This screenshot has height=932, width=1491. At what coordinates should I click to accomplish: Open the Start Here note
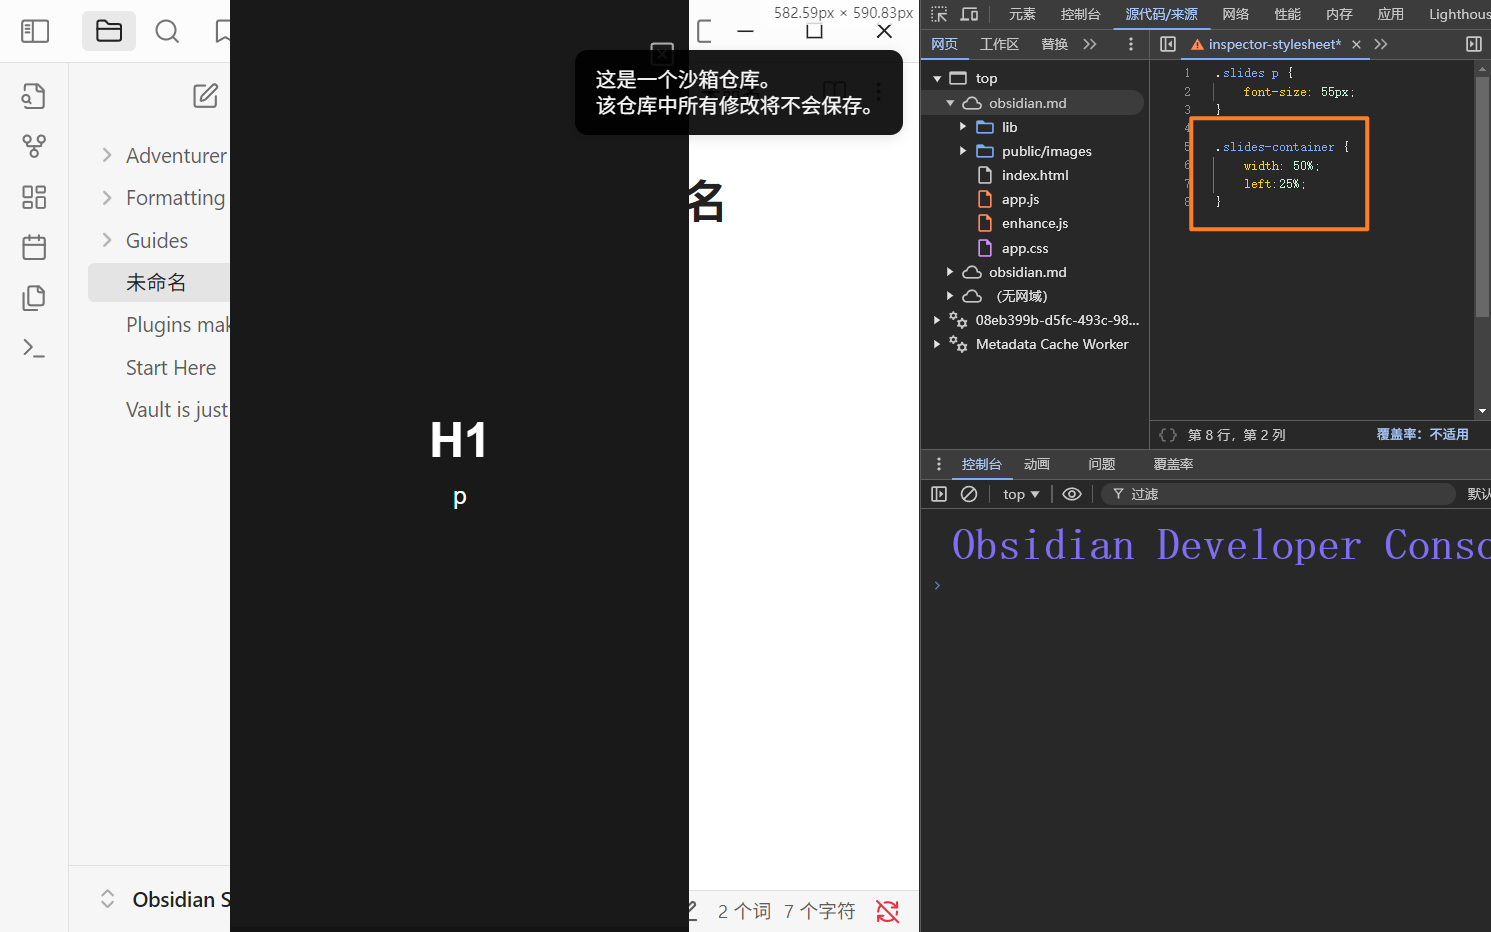click(171, 368)
